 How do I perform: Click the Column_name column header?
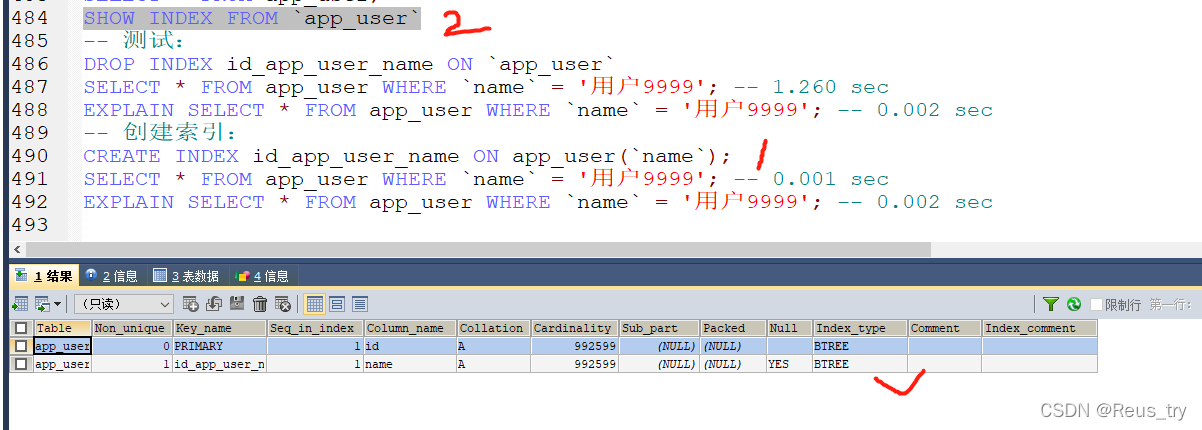coord(410,328)
